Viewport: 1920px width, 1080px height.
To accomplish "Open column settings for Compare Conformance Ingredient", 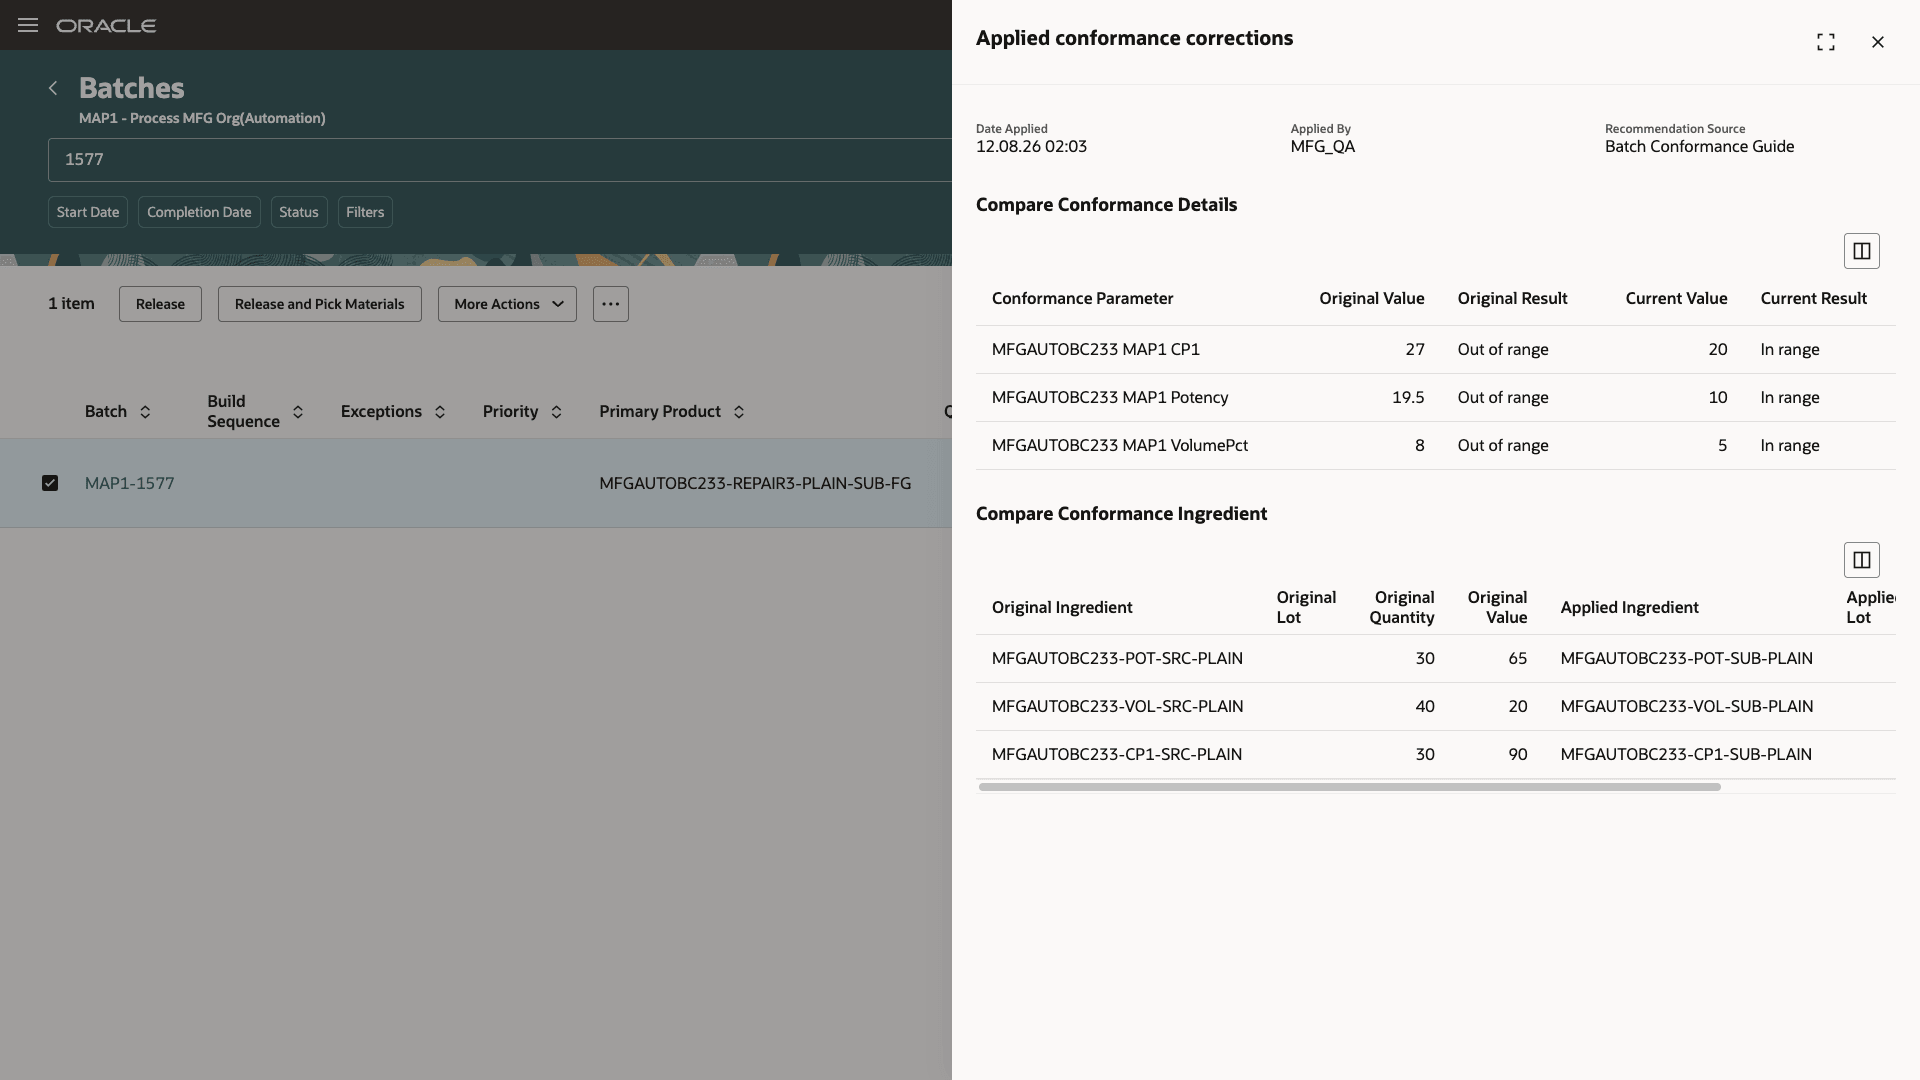I will [1861, 560].
